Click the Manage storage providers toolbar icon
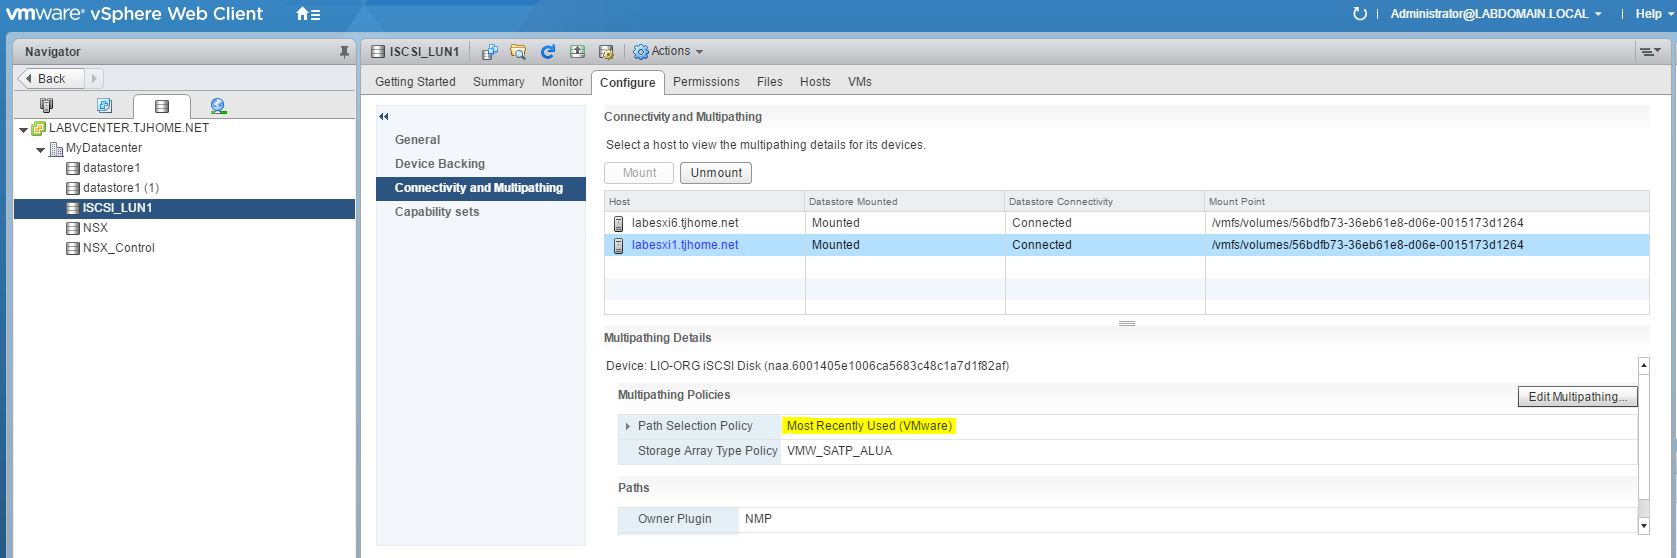 [605, 51]
